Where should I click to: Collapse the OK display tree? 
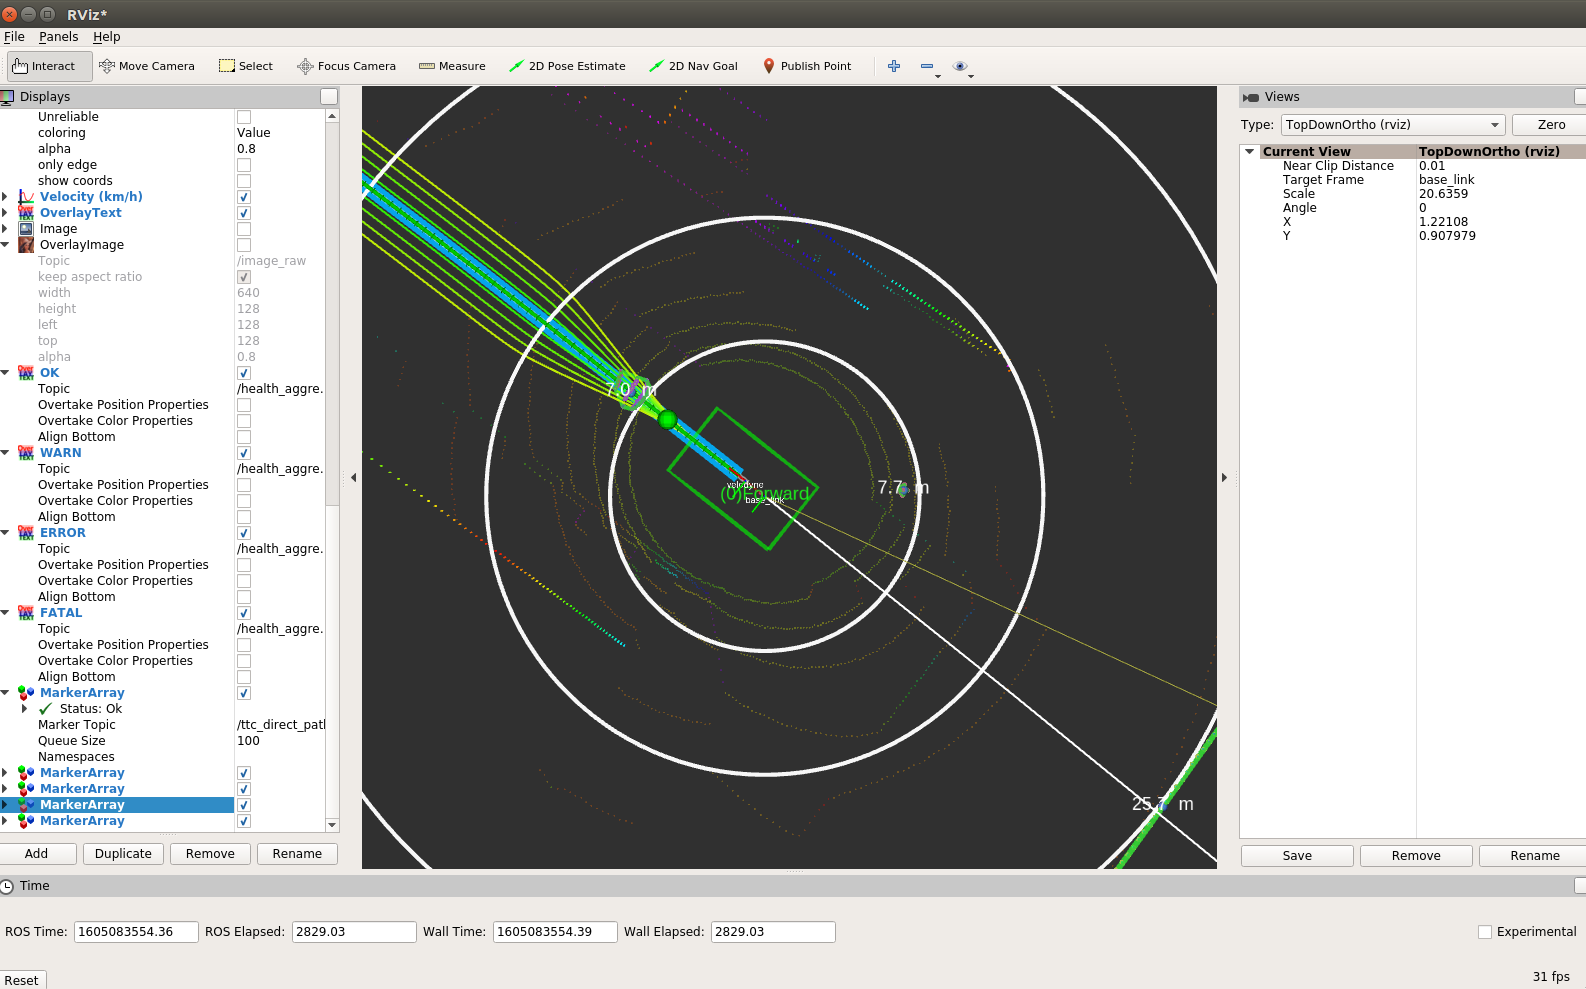coord(5,373)
